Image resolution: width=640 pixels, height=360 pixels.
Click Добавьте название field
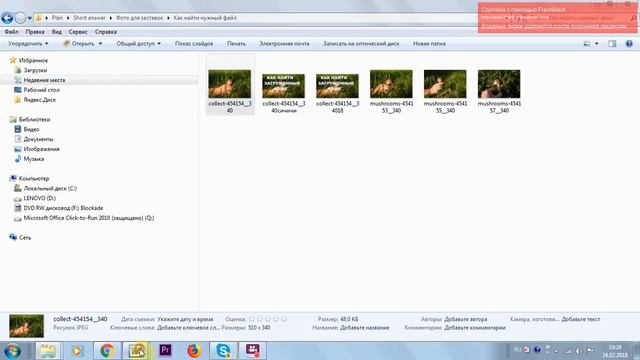pos(364,327)
